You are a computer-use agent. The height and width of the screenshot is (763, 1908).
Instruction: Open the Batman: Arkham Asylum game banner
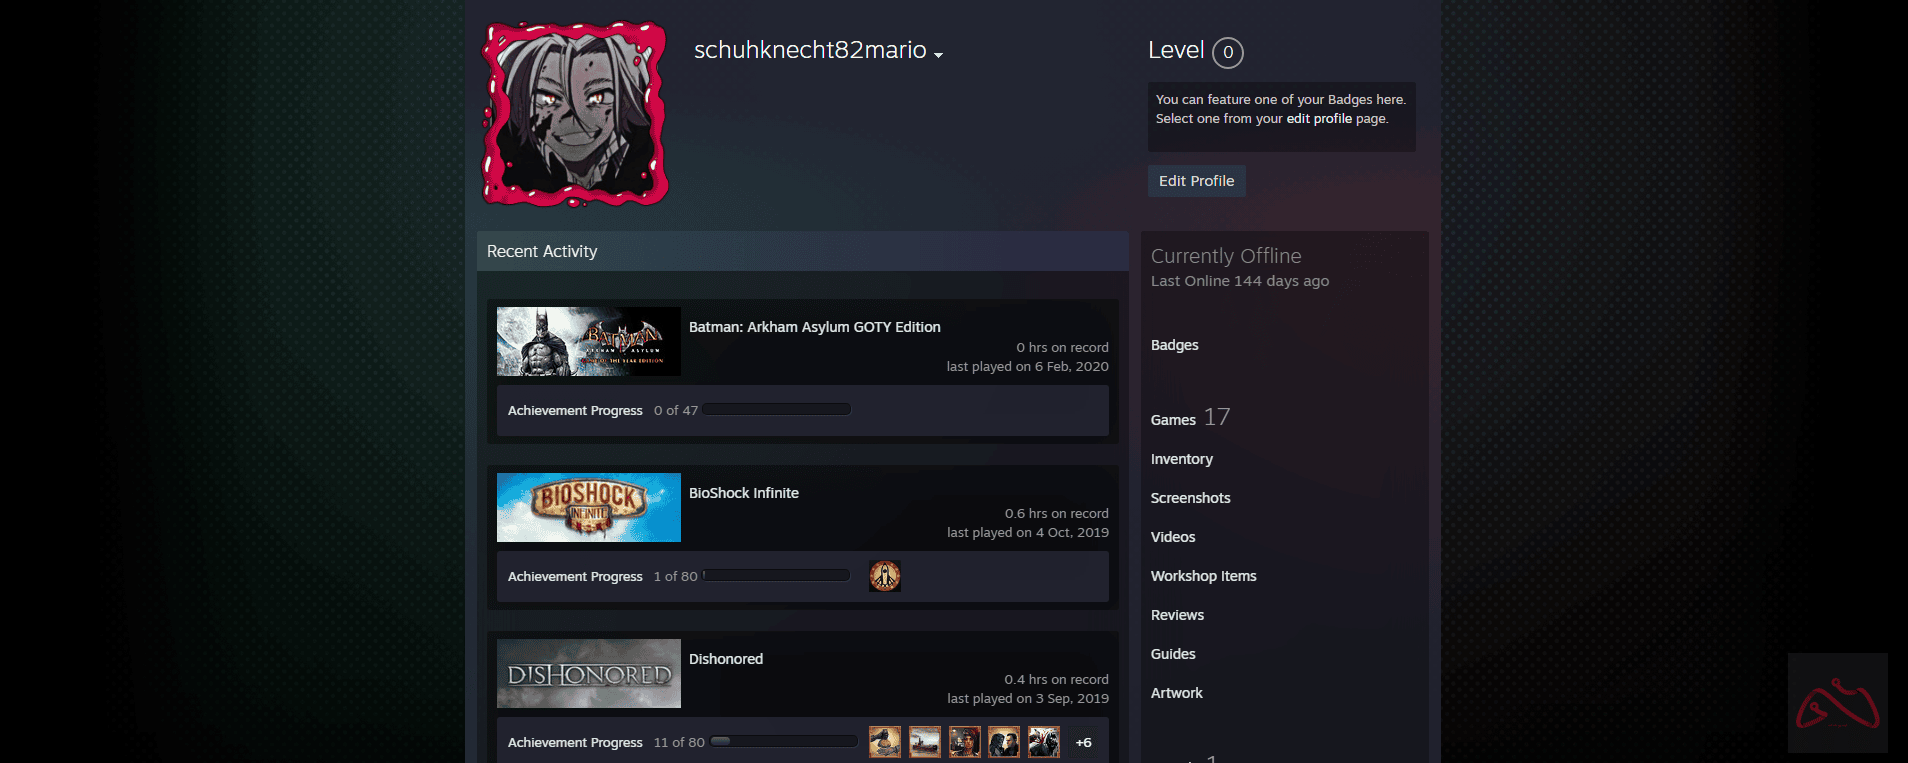pyautogui.click(x=589, y=342)
